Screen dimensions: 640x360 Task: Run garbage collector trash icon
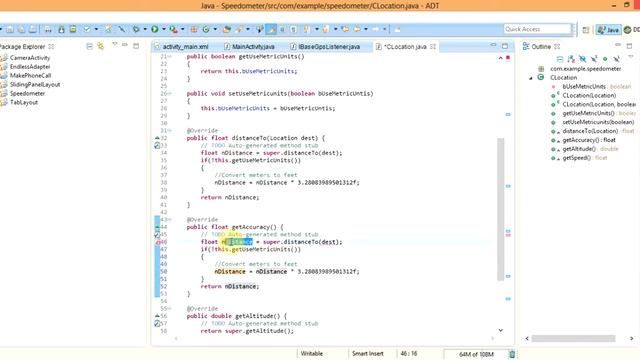pos(512,354)
